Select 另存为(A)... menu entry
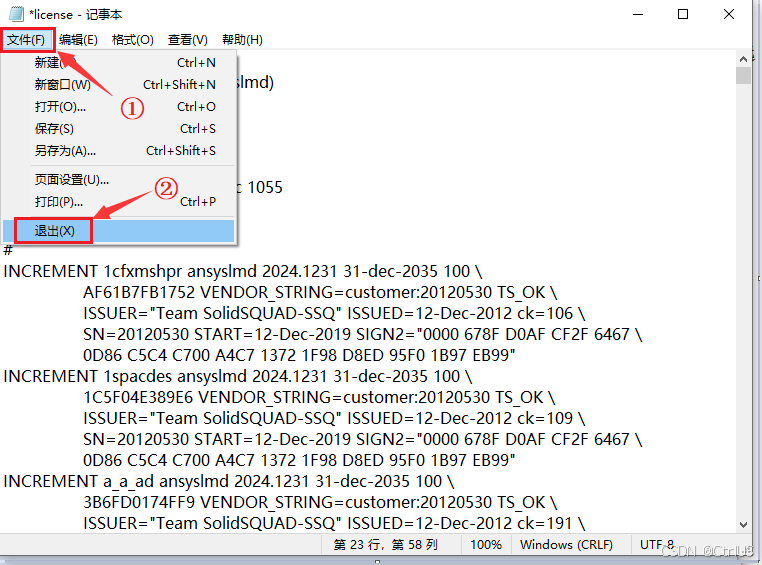 click(x=119, y=151)
